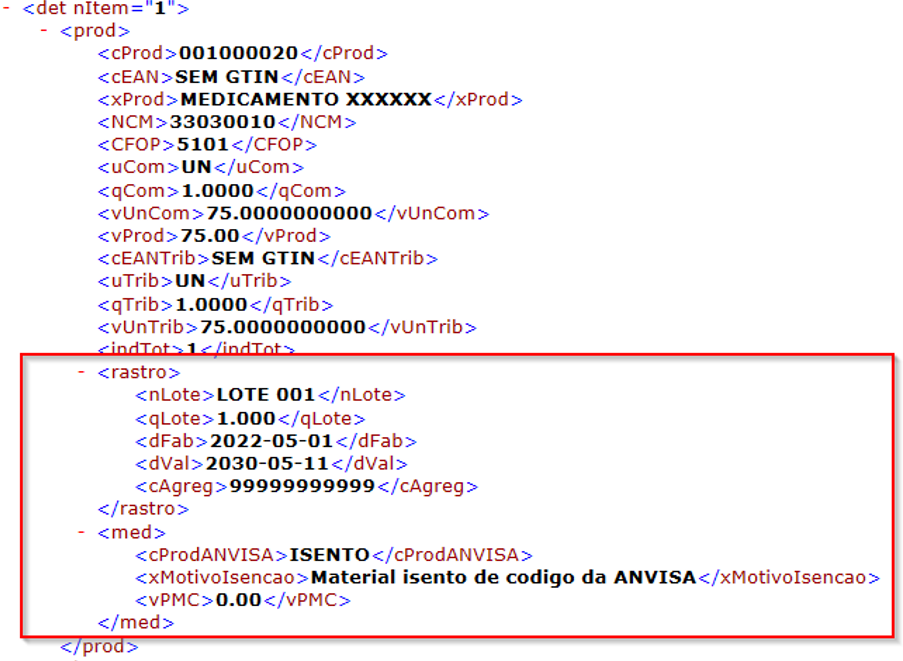The width and height of the screenshot is (903, 661).
Task: Click the xProd MEDICAMENTO XXXXXX text
Action: (x=306, y=99)
